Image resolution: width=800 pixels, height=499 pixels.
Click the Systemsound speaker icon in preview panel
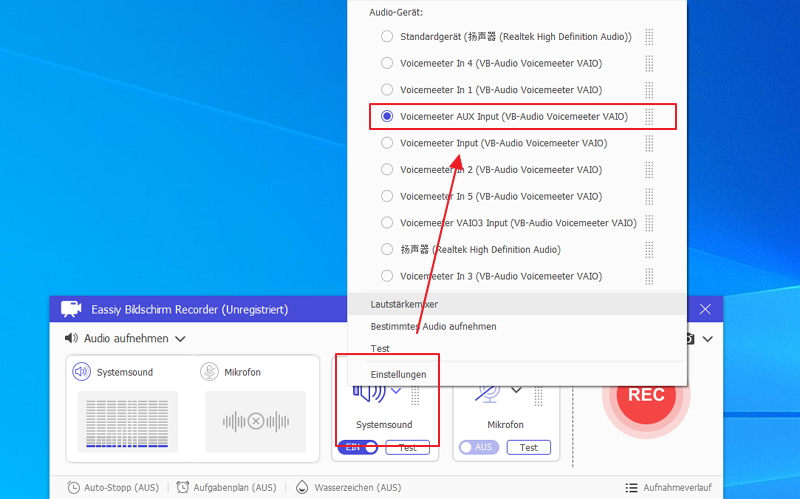(x=81, y=372)
